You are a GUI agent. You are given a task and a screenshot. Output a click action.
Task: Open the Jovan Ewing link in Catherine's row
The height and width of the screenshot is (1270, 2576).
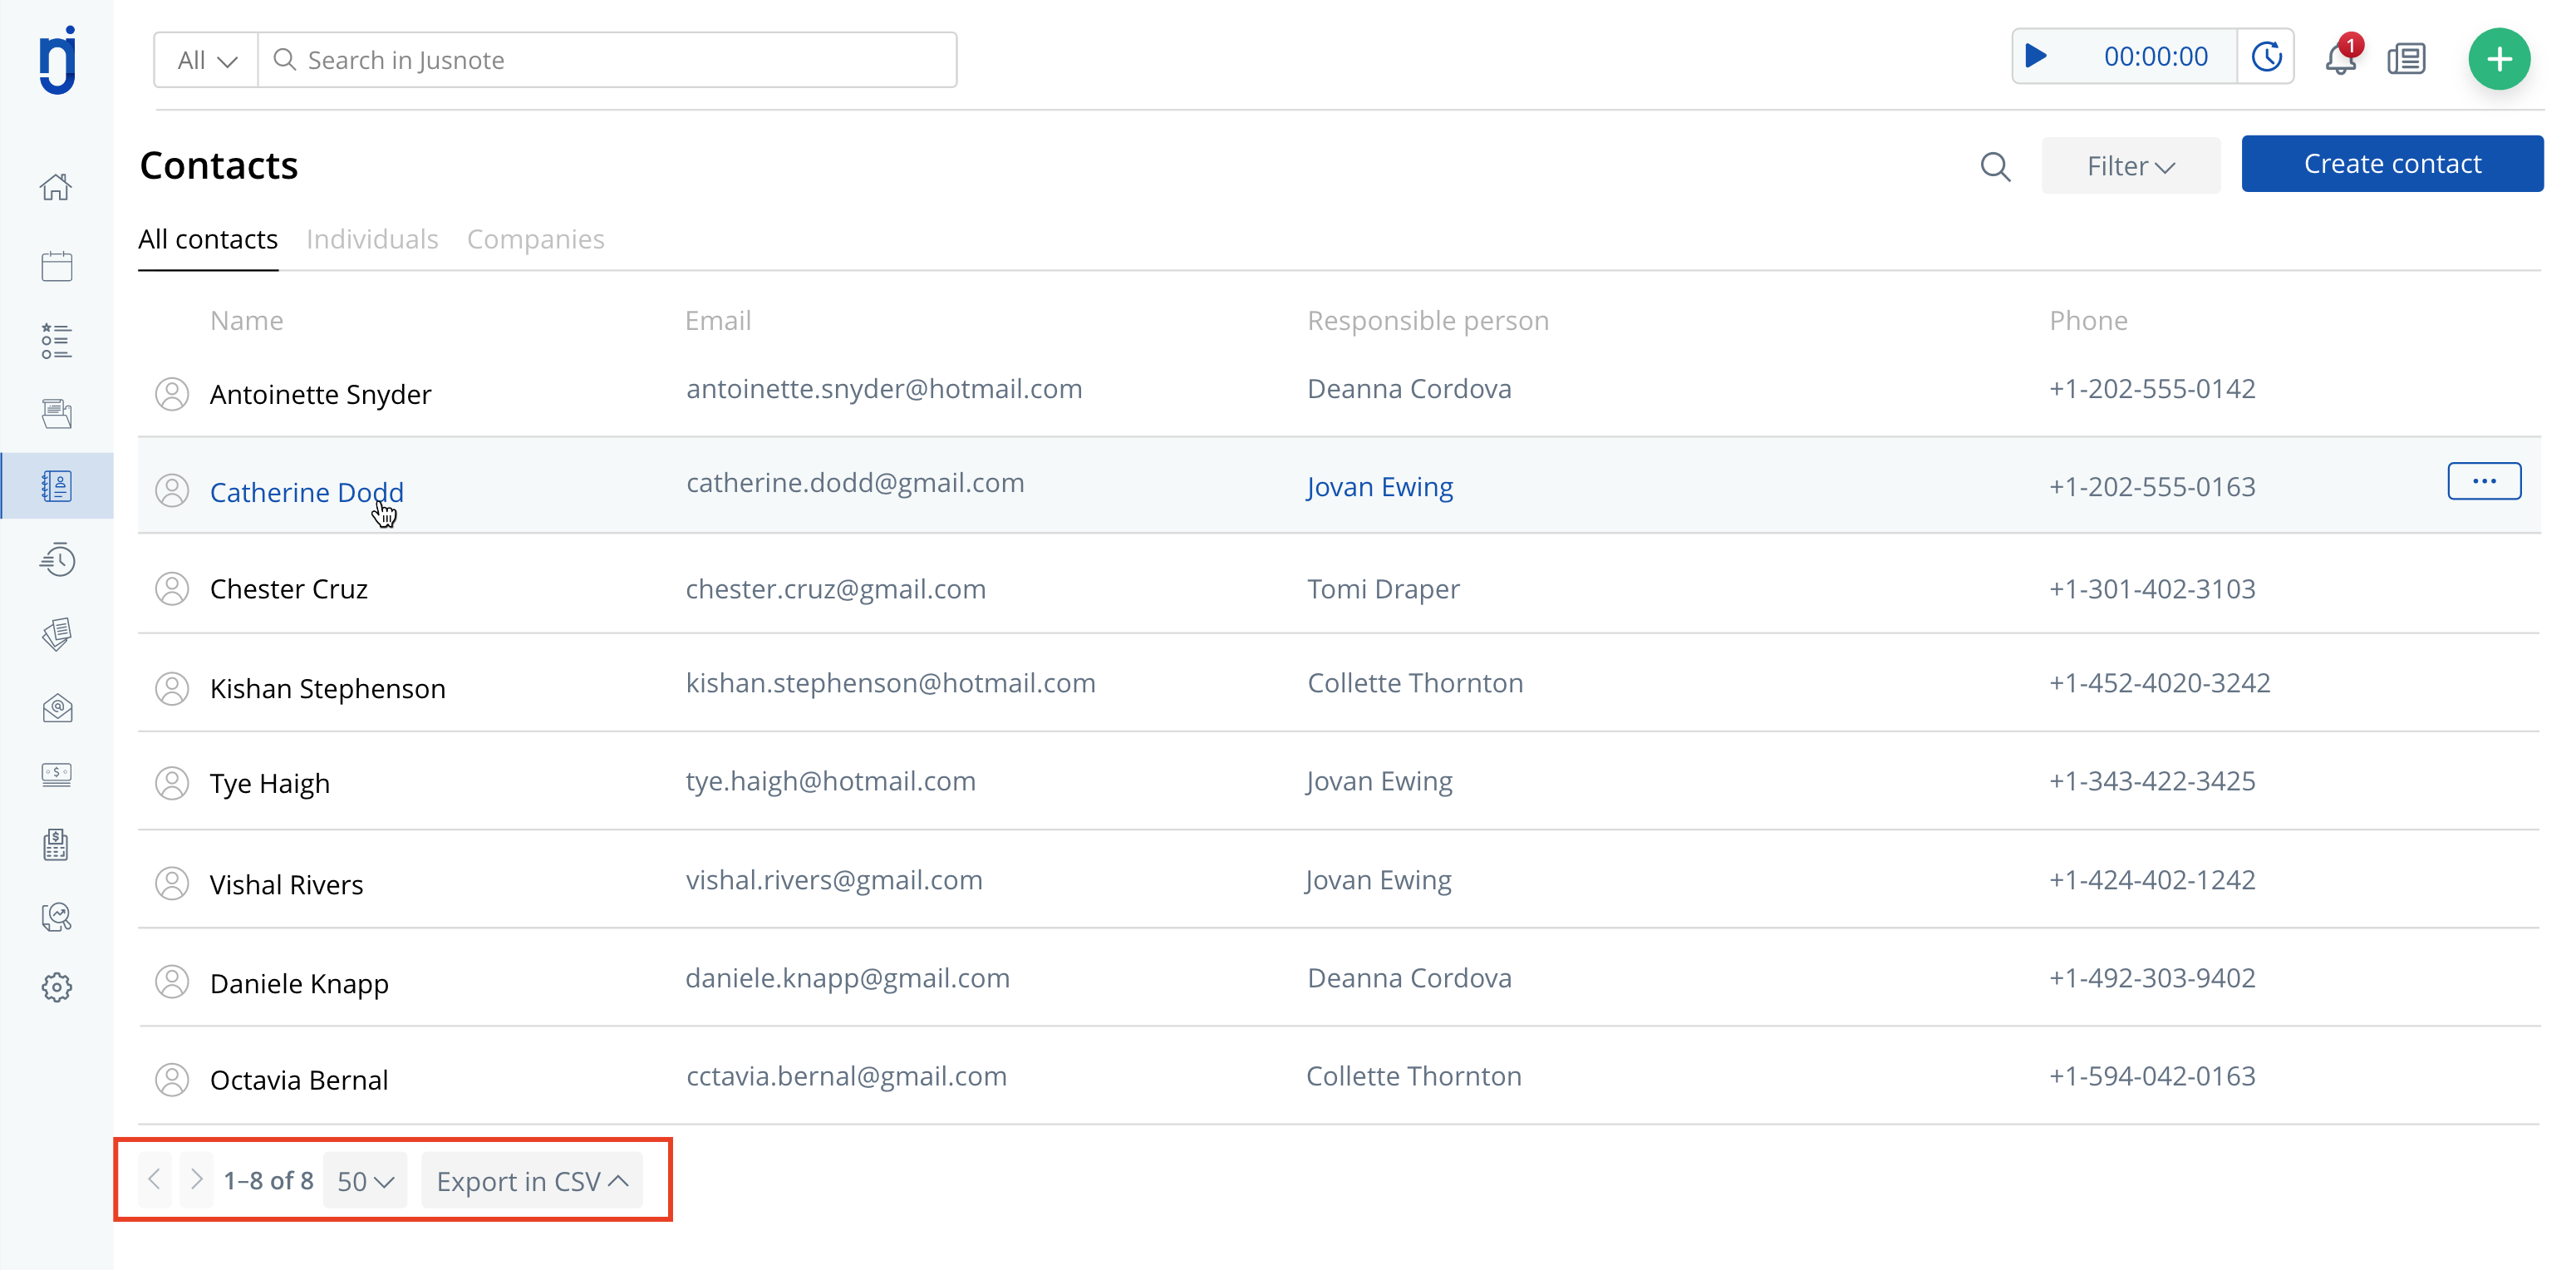point(1379,487)
